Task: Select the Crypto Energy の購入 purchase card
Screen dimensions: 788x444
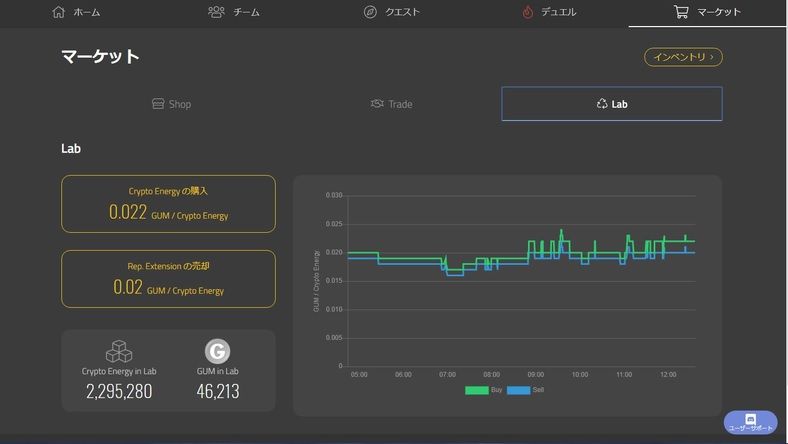Action: click(168, 204)
